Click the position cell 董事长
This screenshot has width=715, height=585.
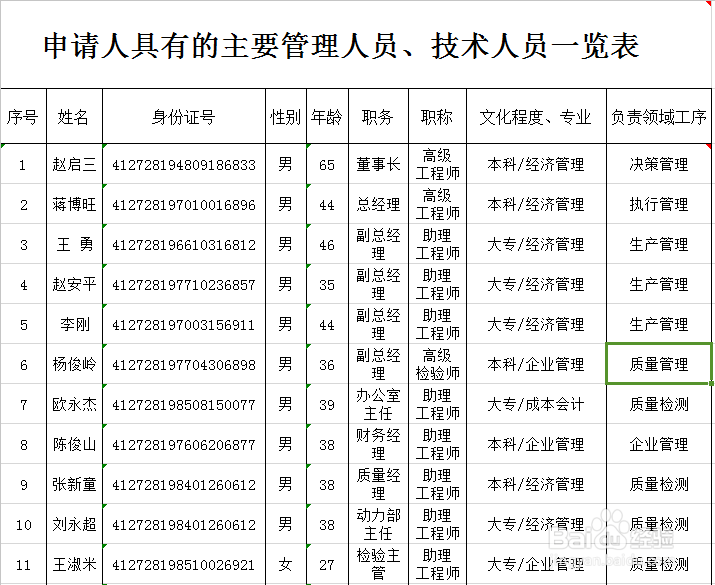[378, 164]
